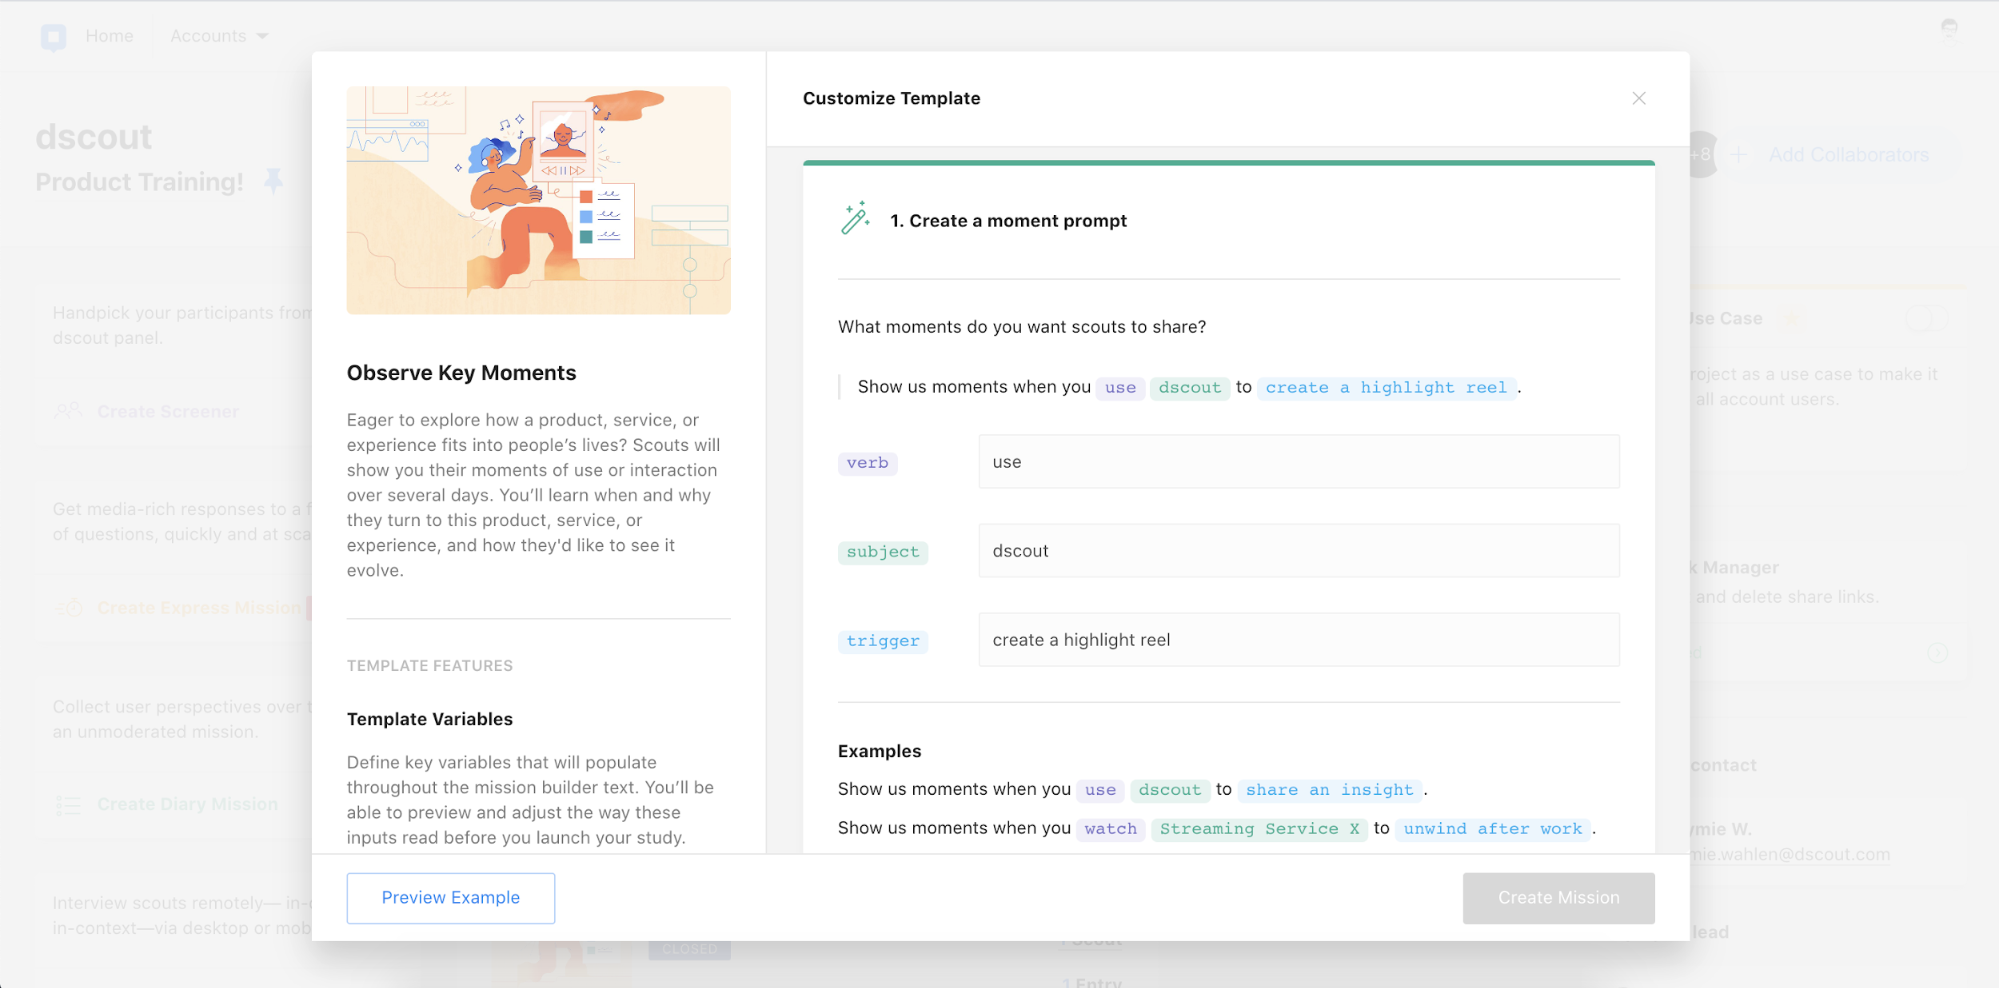Click the Create Mission button
The image size is (1999, 989).
1558,898
